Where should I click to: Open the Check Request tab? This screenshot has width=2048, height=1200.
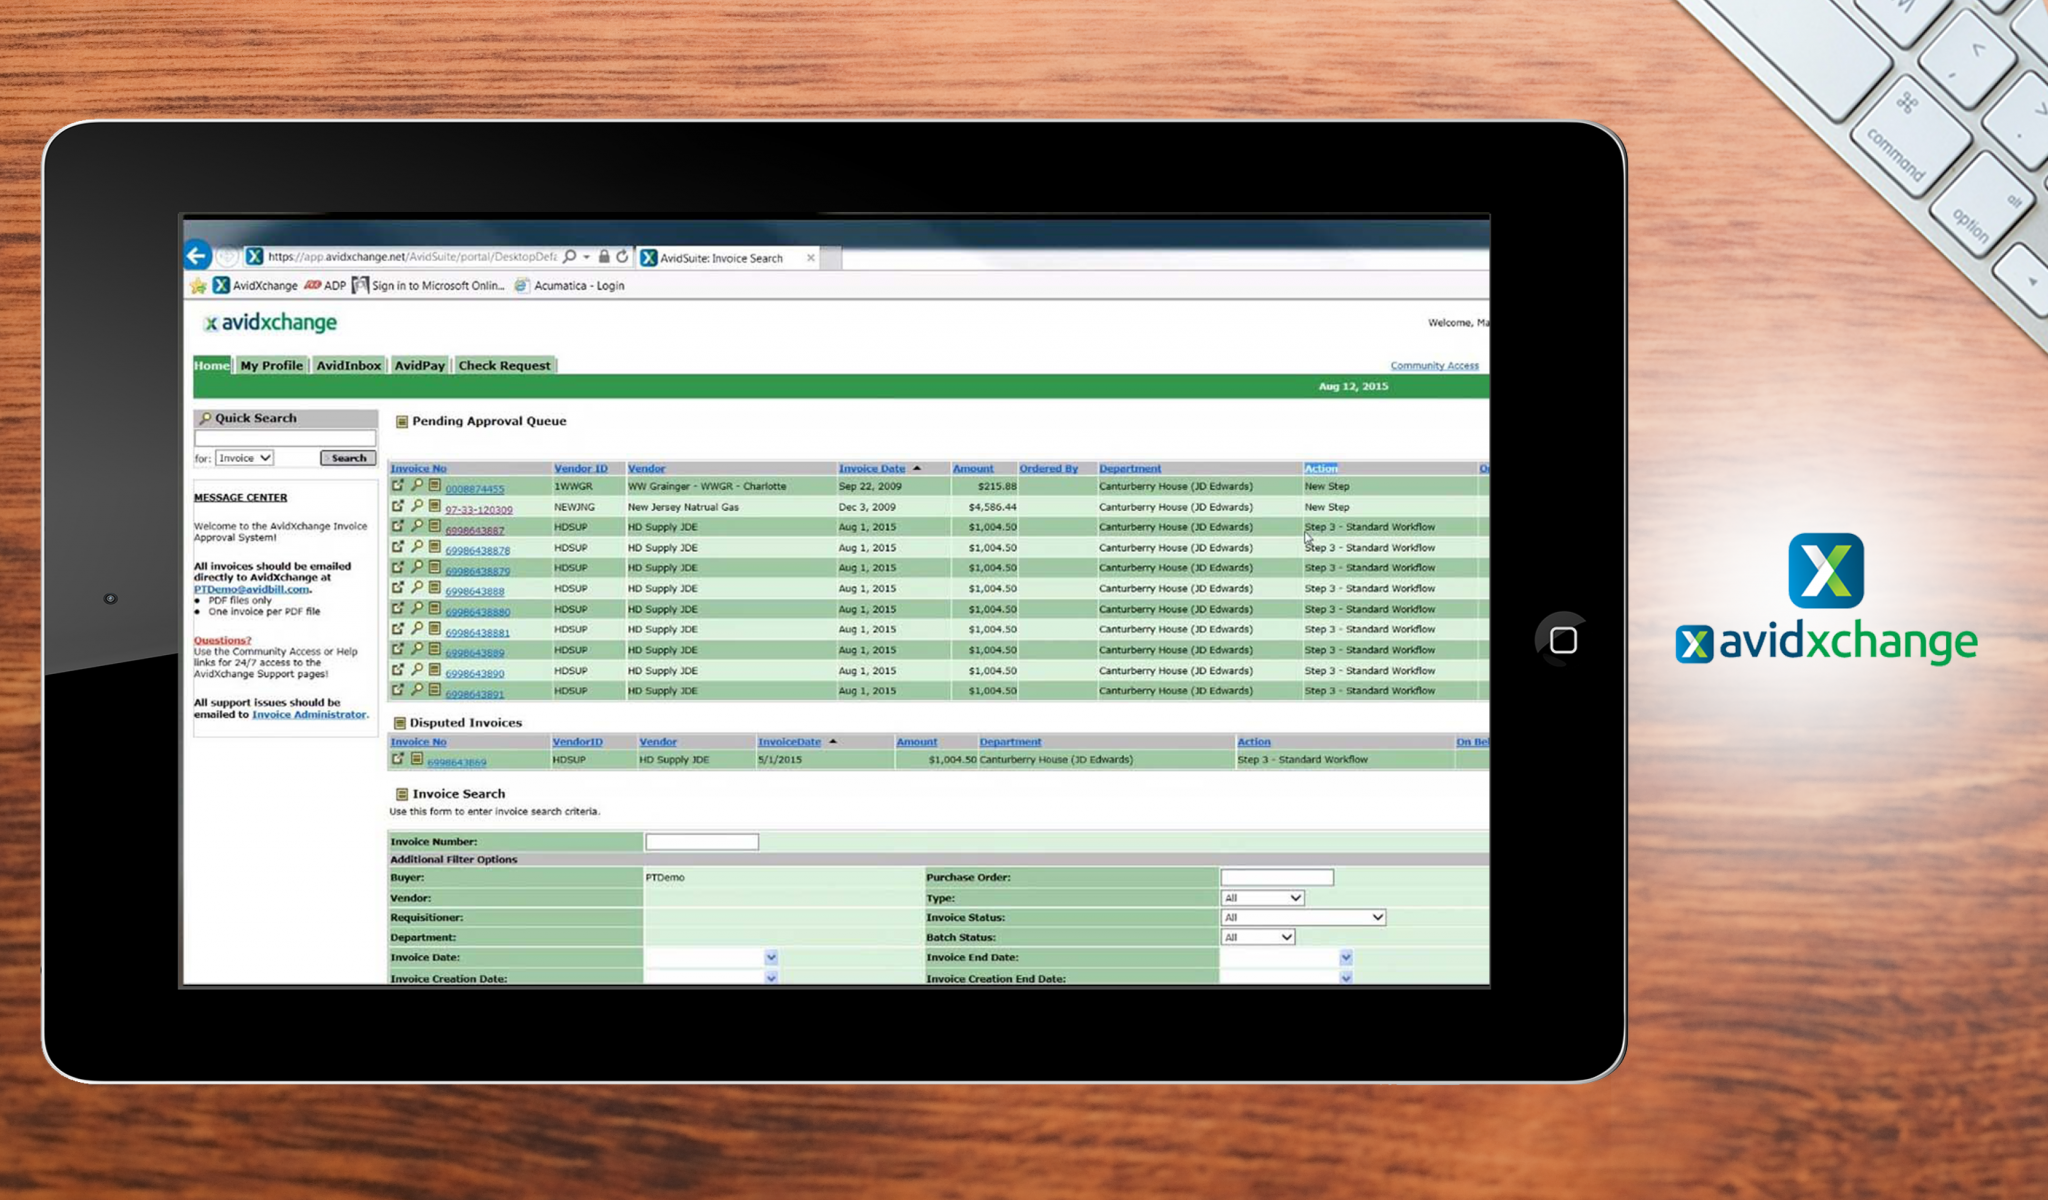pos(505,365)
